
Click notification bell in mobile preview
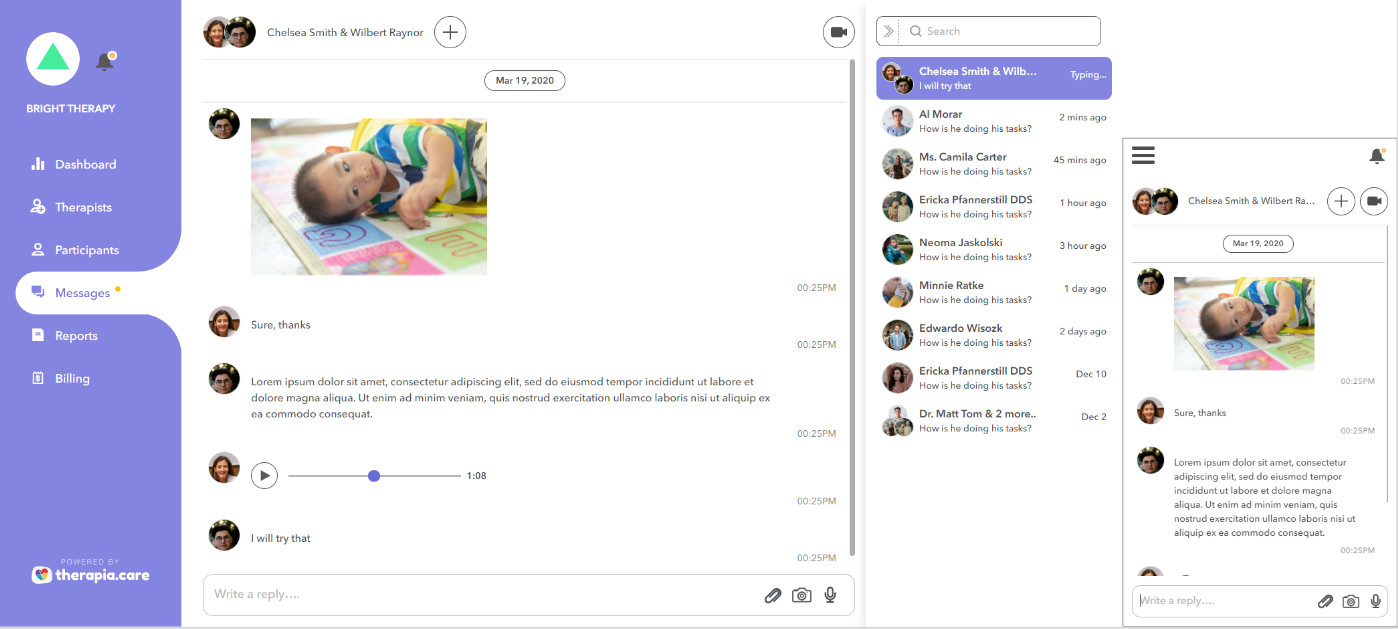[1376, 156]
